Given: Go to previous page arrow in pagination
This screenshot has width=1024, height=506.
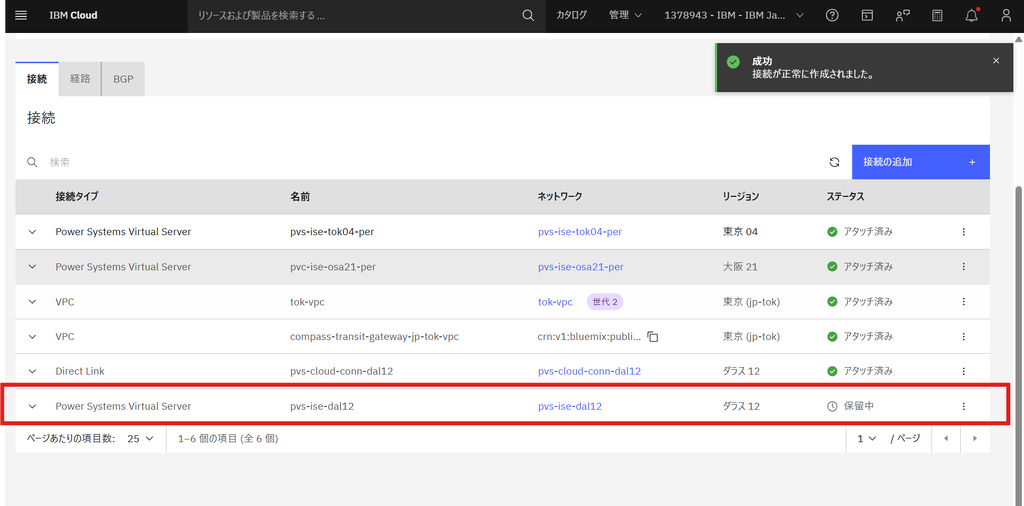Looking at the screenshot, I should [x=946, y=439].
